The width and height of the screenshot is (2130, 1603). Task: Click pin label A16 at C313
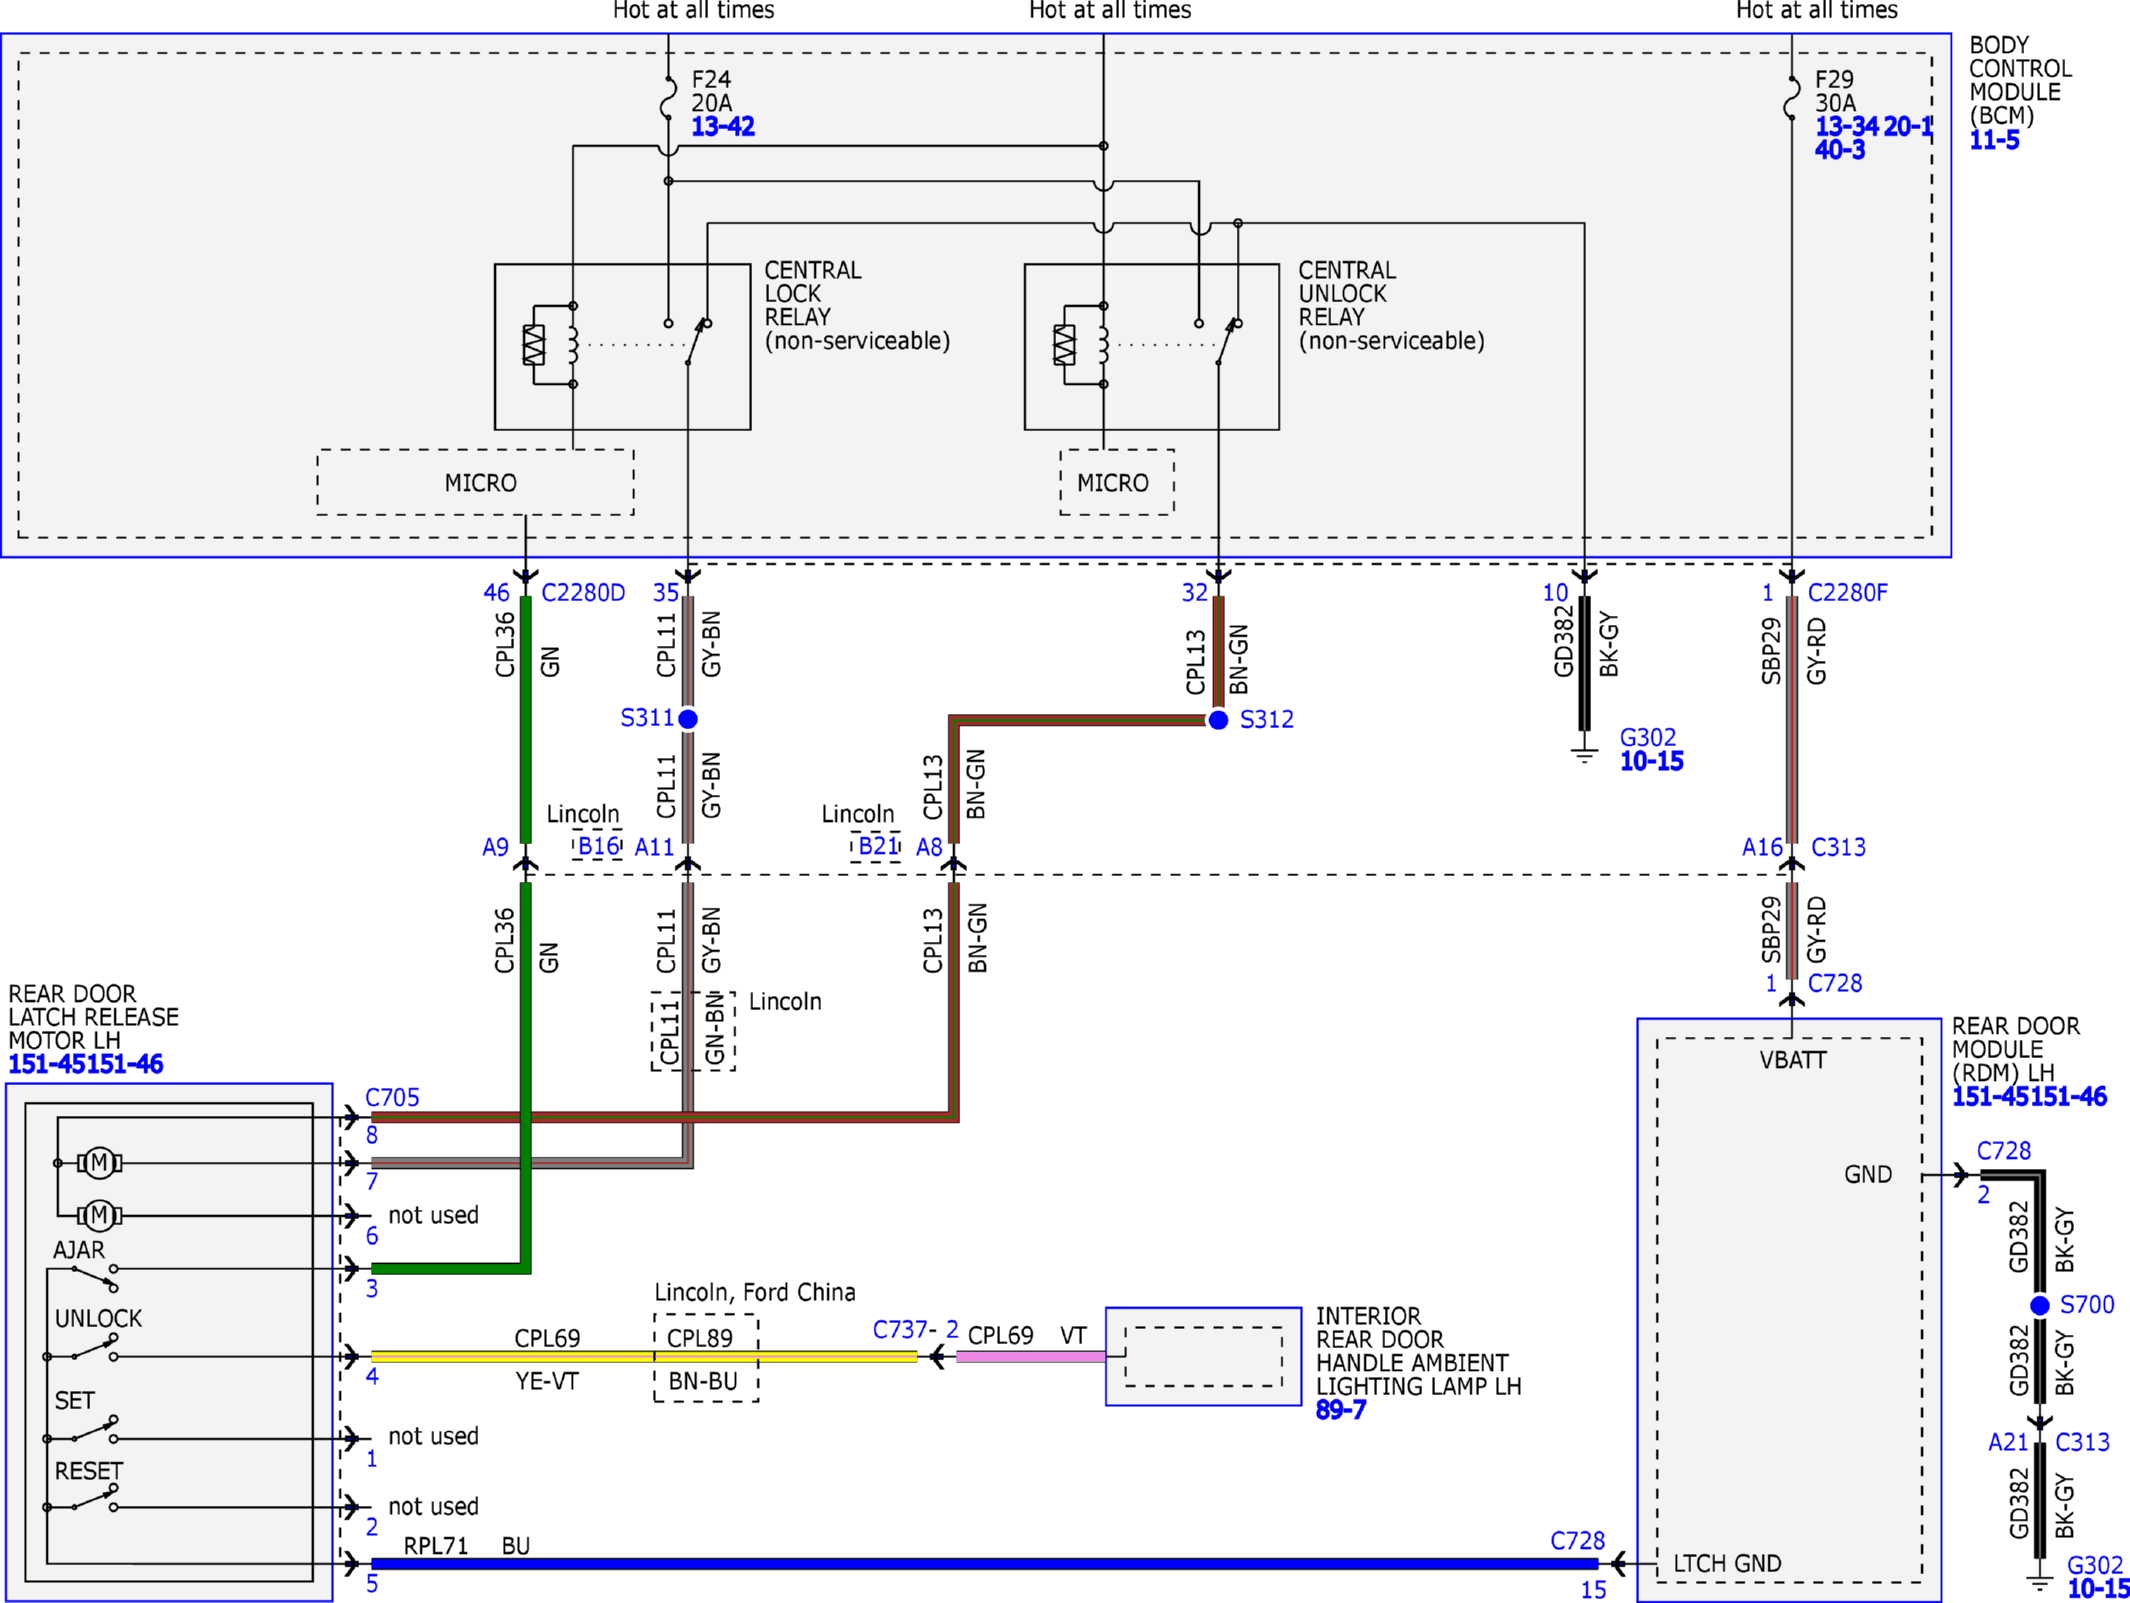pos(1762,847)
